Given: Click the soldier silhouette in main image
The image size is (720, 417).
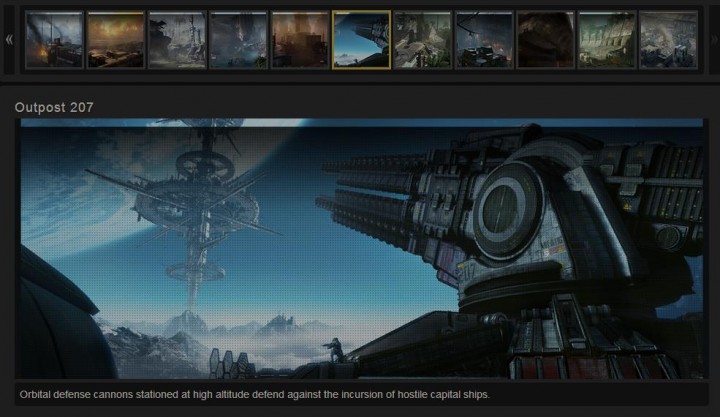Looking at the screenshot, I should [333, 348].
